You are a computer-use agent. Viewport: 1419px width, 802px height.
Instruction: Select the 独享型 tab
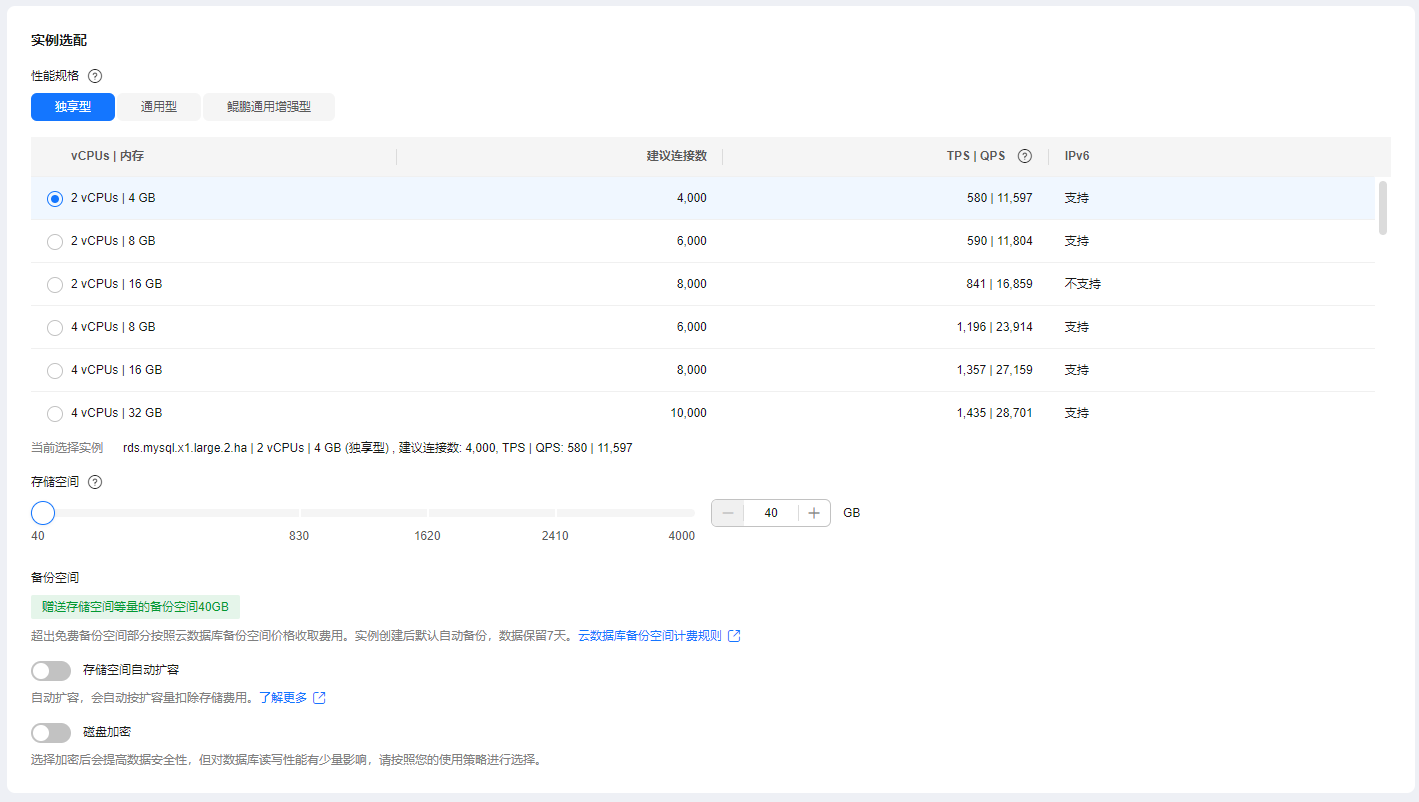[73, 107]
